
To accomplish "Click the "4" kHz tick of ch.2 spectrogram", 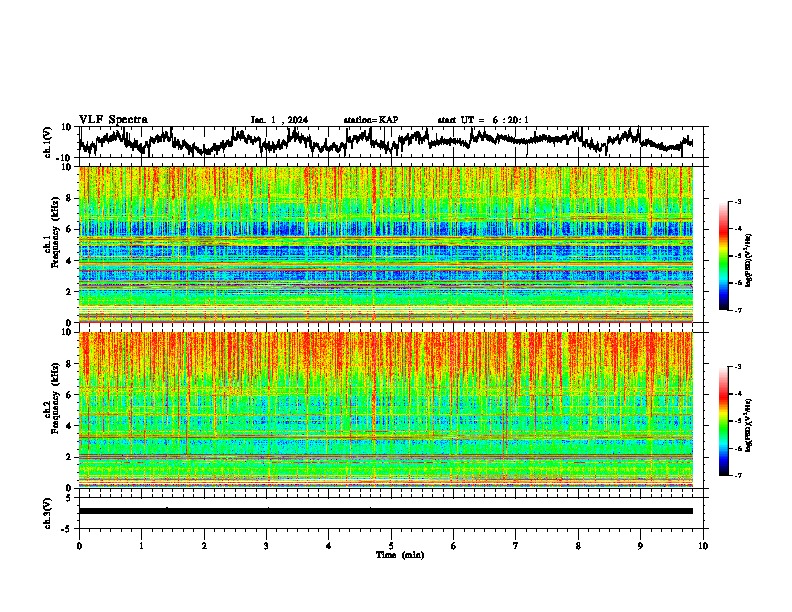I will click(x=69, y=426).
